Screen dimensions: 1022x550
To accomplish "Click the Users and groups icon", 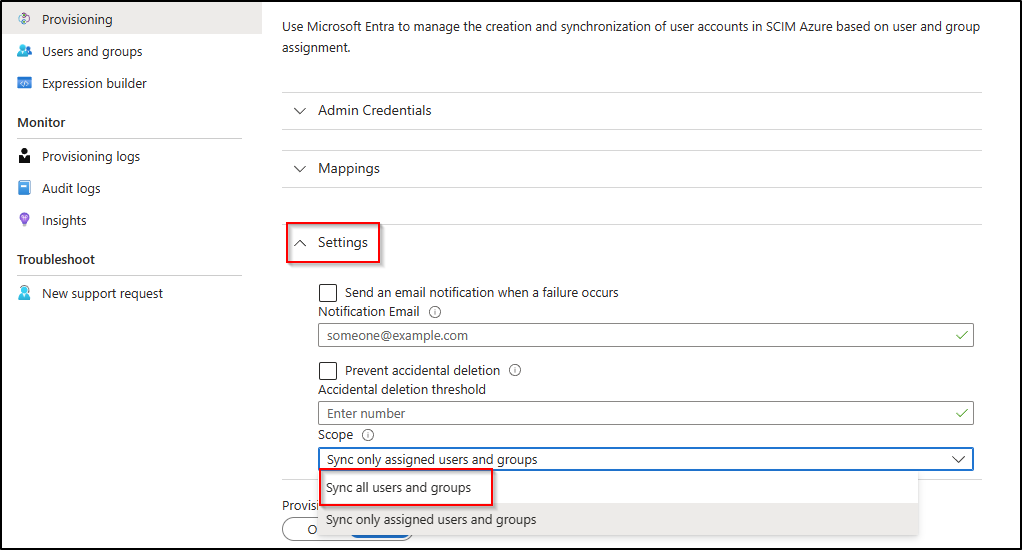I will coord(25,51).
